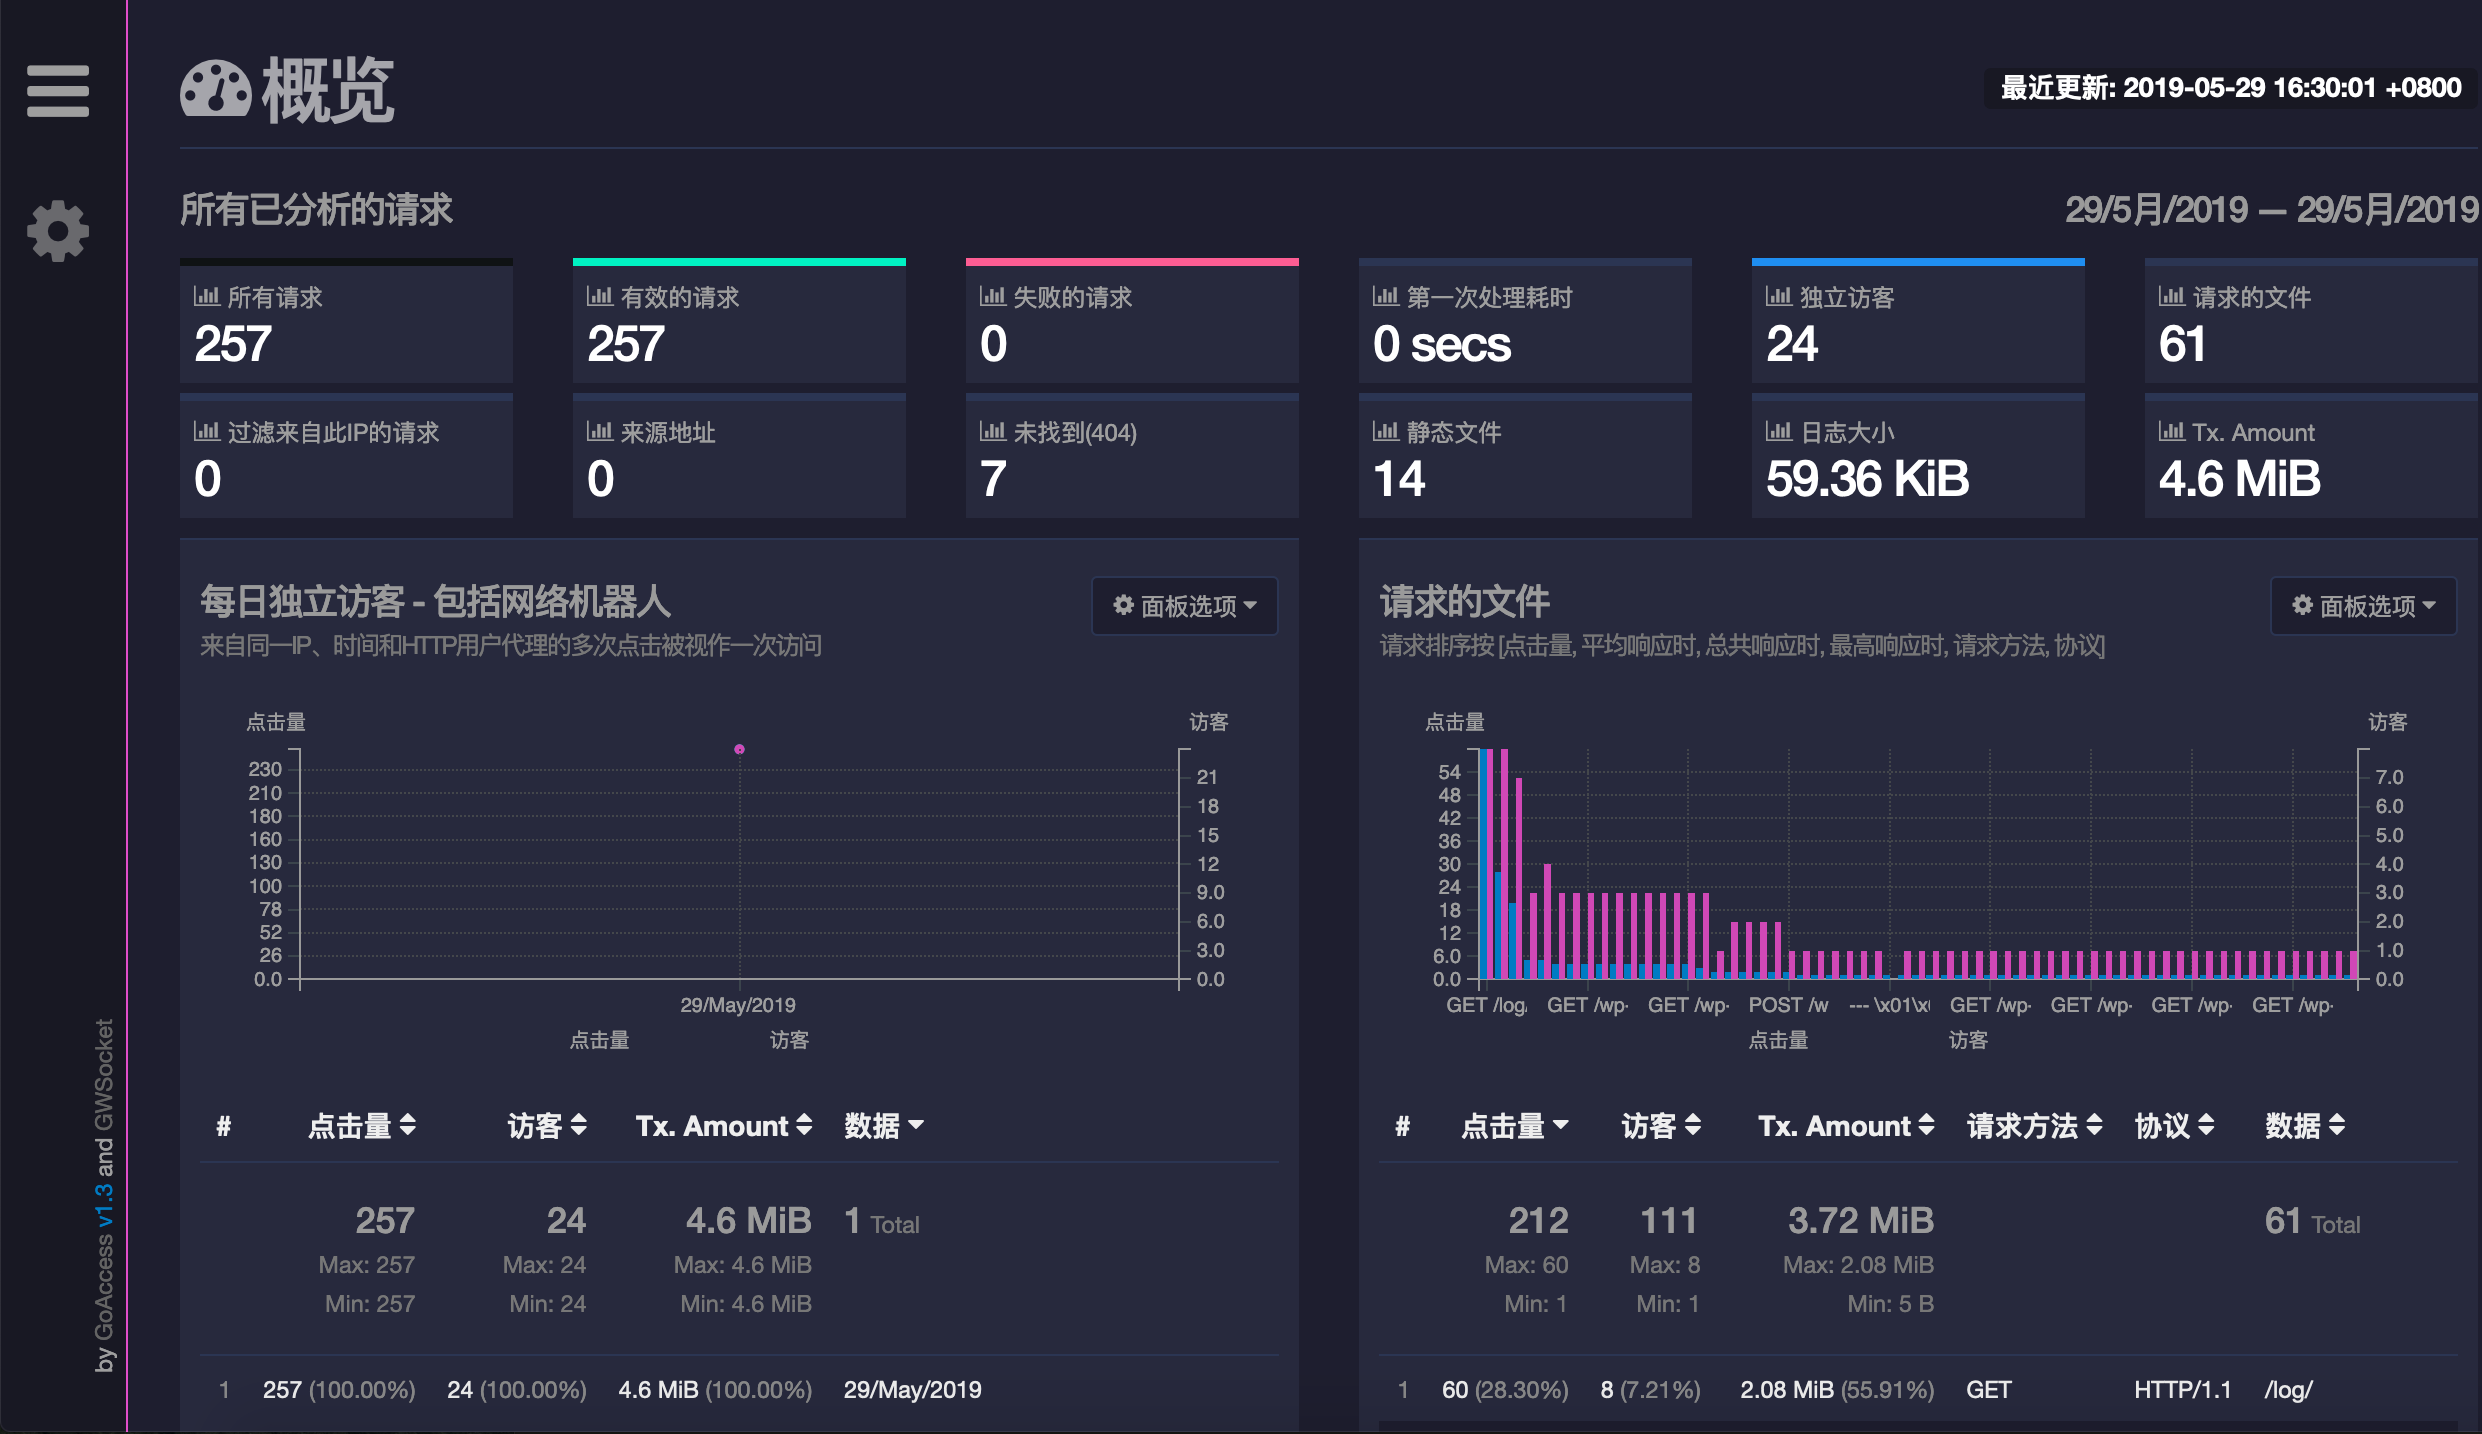Click the chart icon beside 未找到(404)
This screenshot has width=2482, height=1434.
[x=992, y=431]
